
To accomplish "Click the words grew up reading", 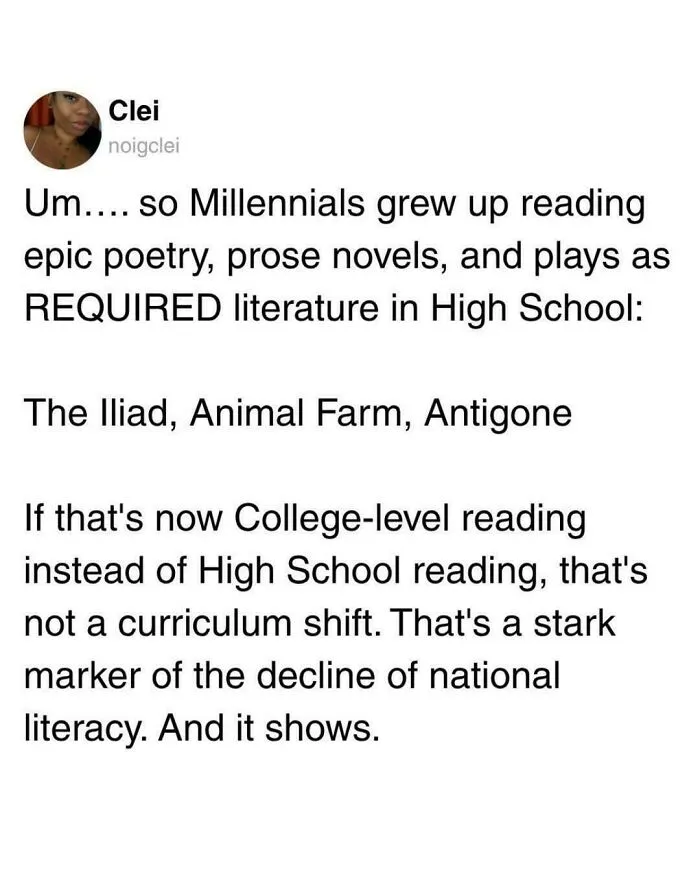I will [x=511, y=205].
